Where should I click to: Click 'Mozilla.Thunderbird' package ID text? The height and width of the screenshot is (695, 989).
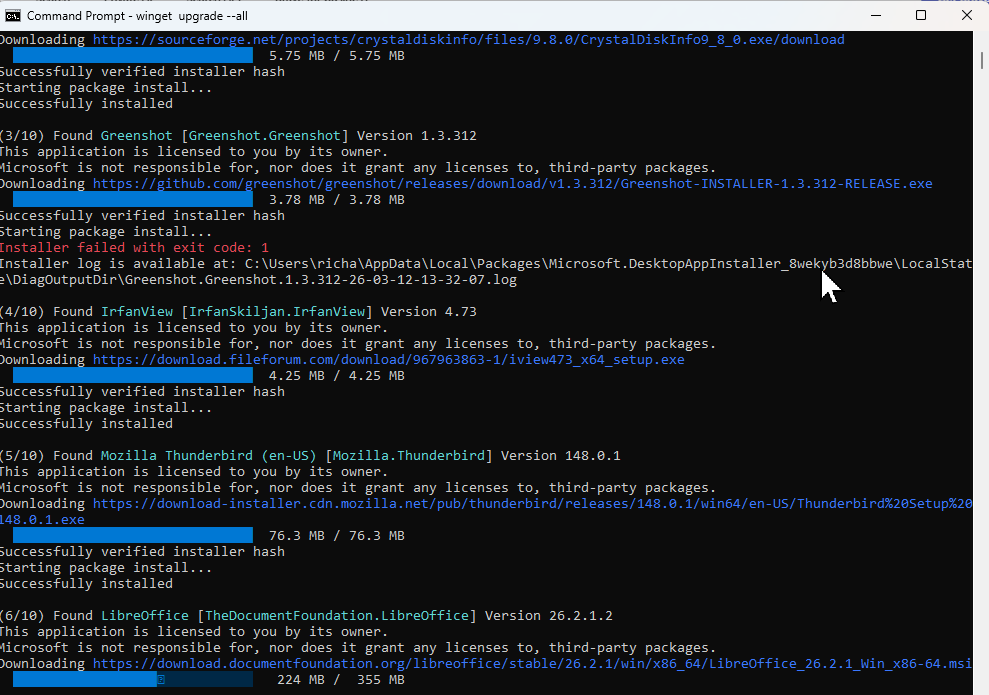pyautogui.click(x=409, y=456)
